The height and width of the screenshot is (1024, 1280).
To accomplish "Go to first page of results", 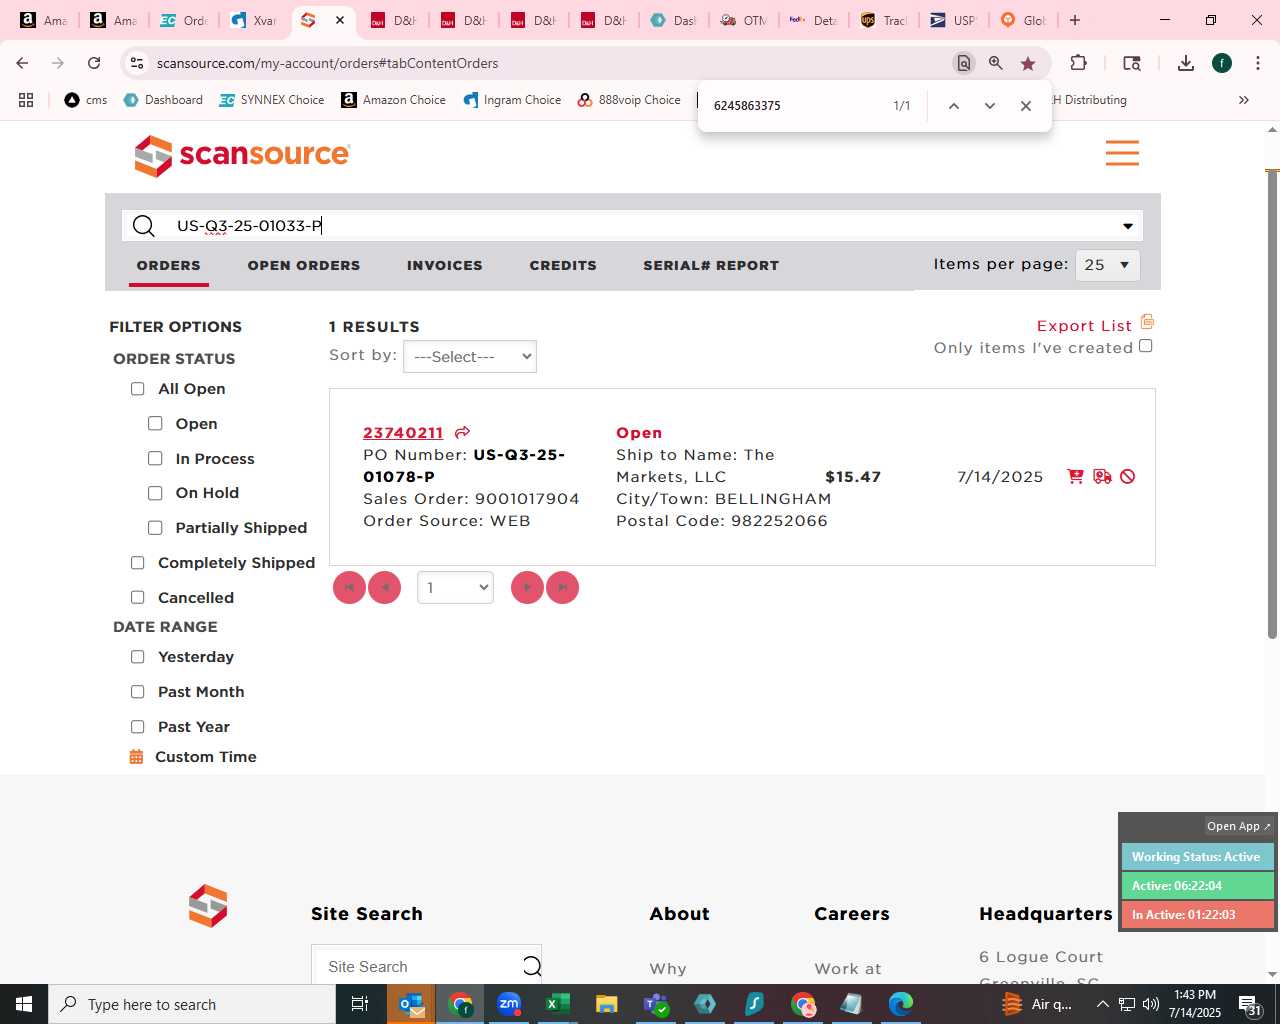I will point(349,588).
